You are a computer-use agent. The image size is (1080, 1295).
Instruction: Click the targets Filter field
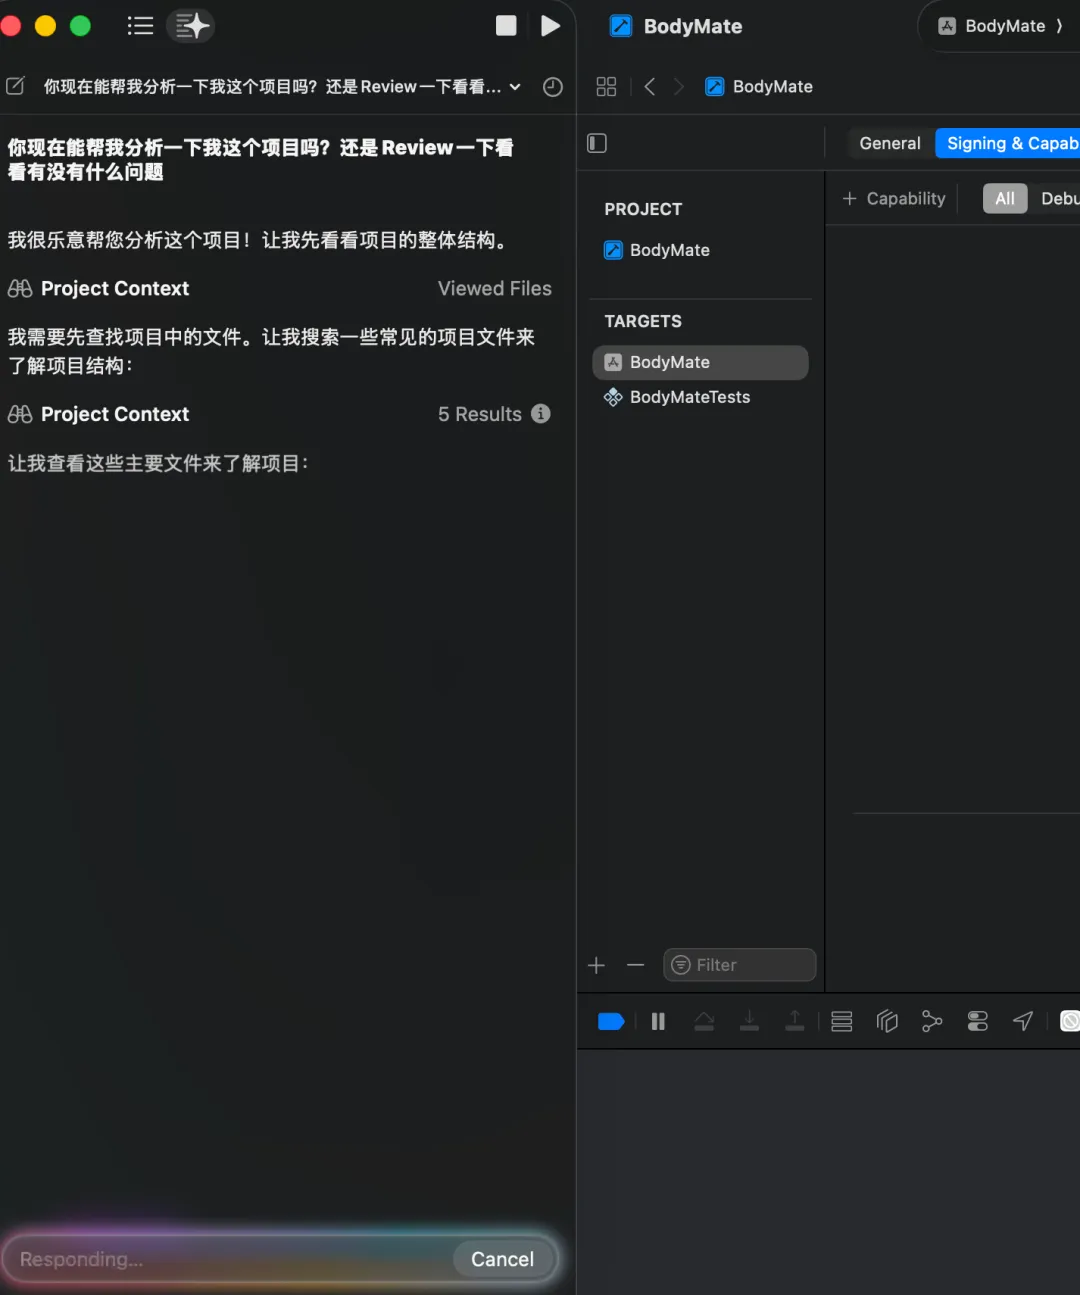739,965
